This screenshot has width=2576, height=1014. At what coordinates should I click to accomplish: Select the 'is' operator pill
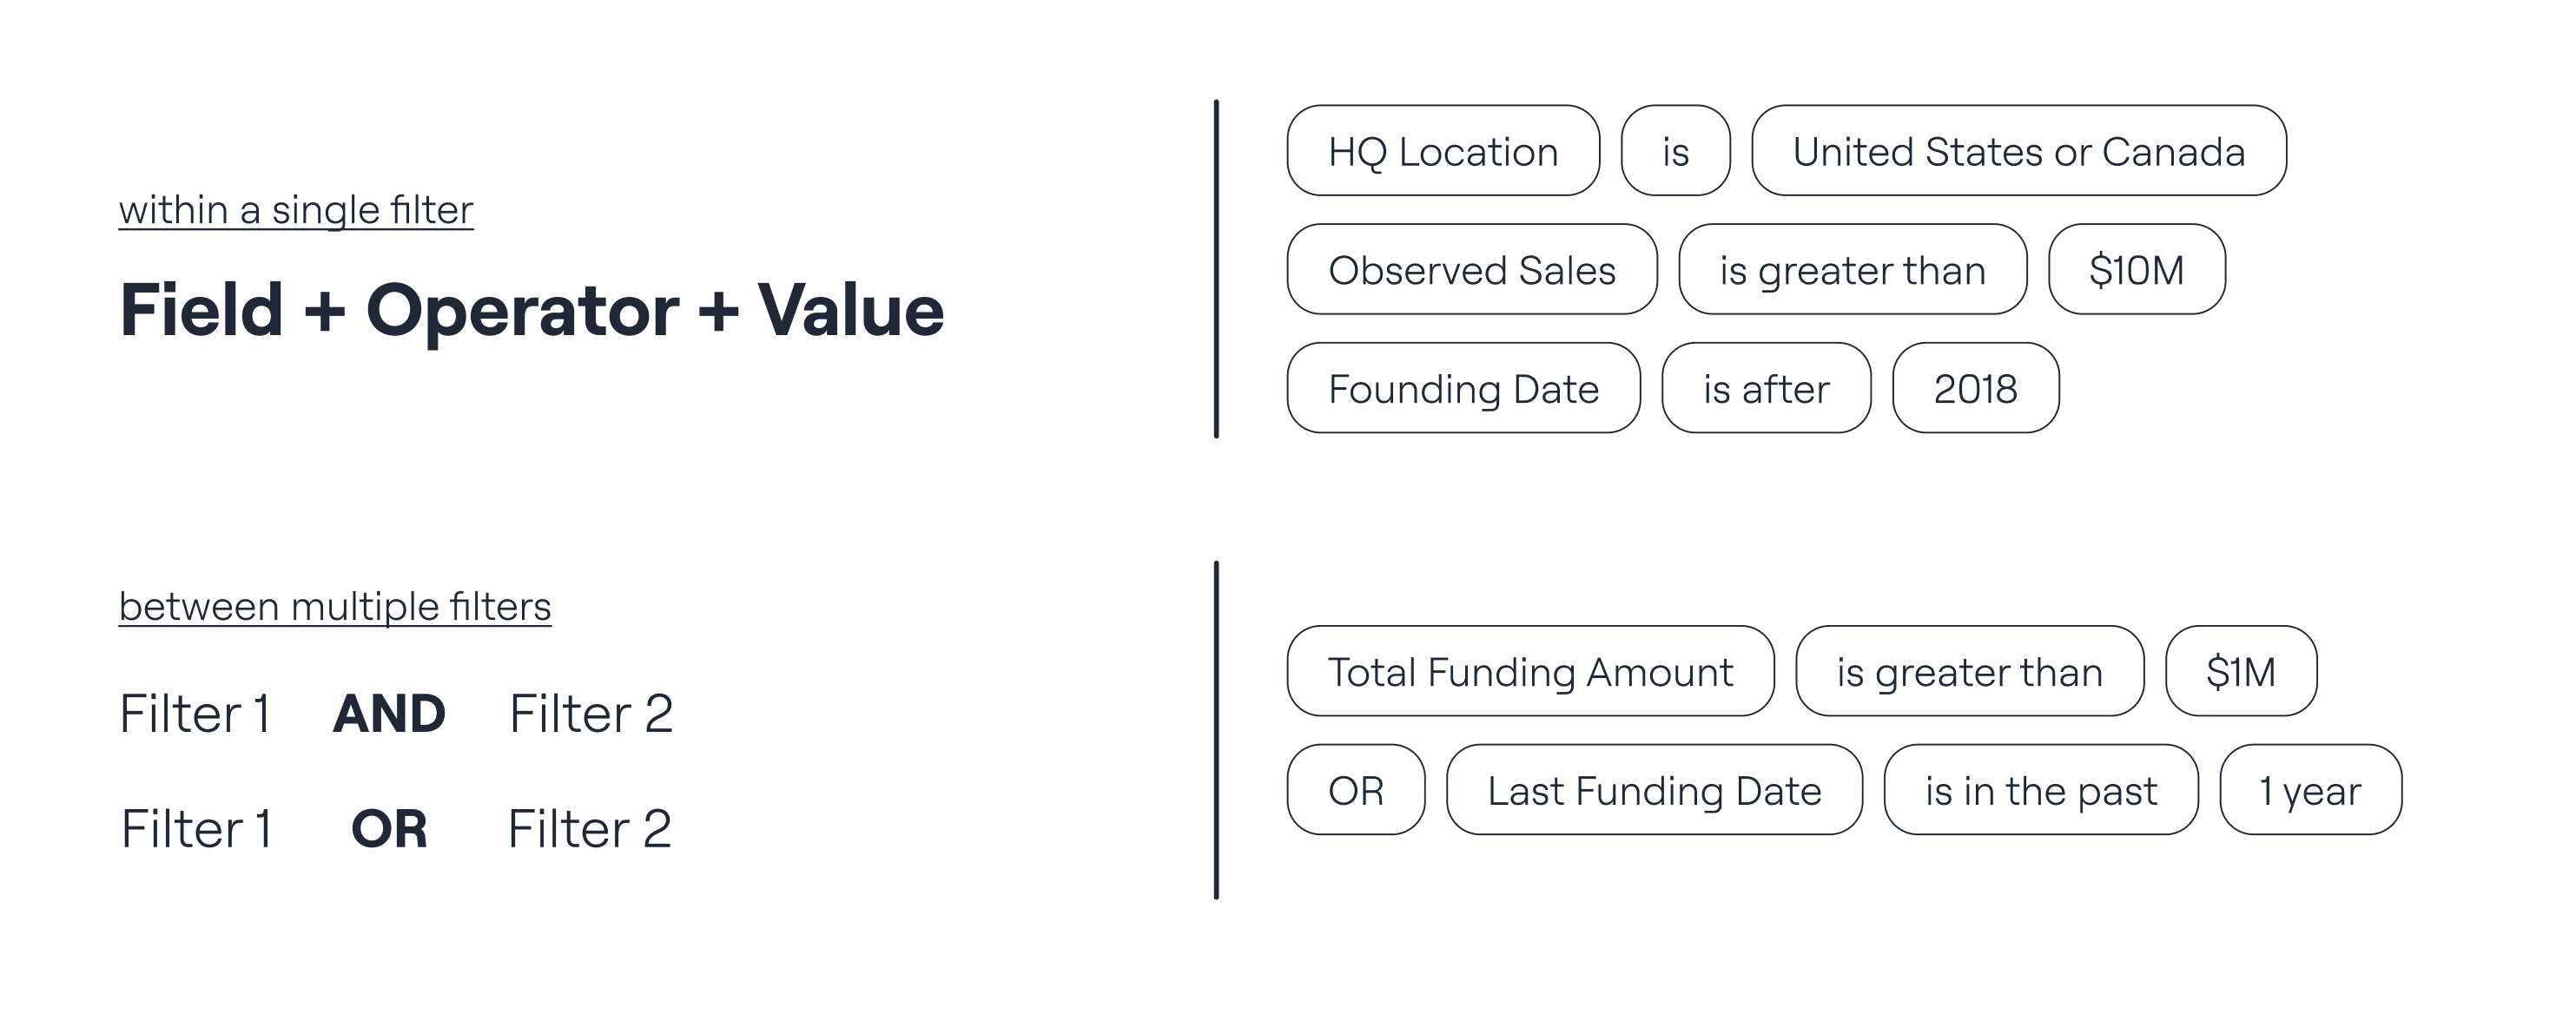pos(1675,151)
